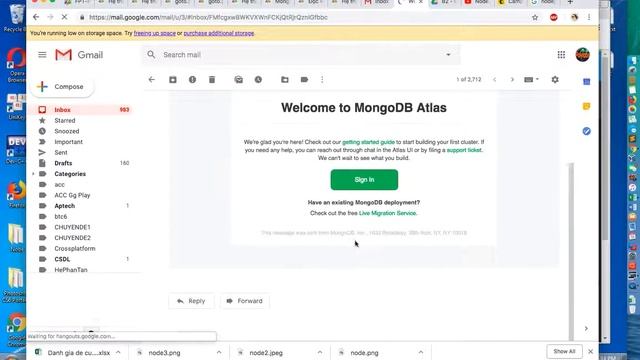
Task: Open the Google account avatar
Action: [x=582, y=54]
